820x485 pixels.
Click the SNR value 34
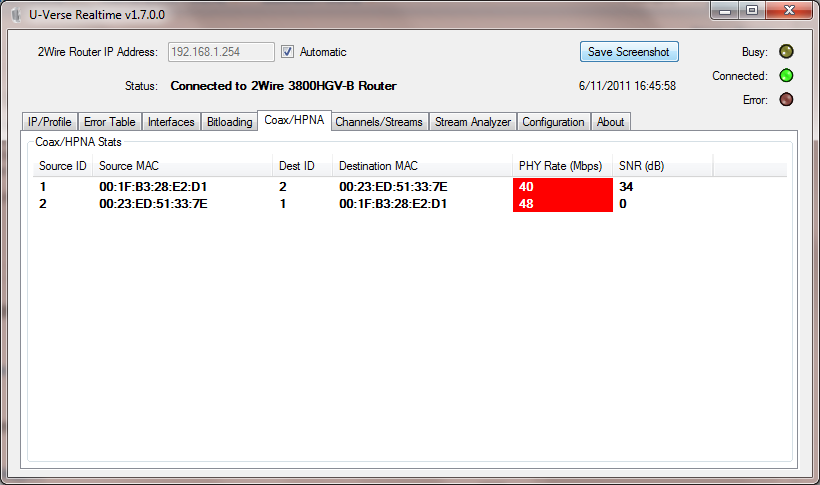[626, 187]
